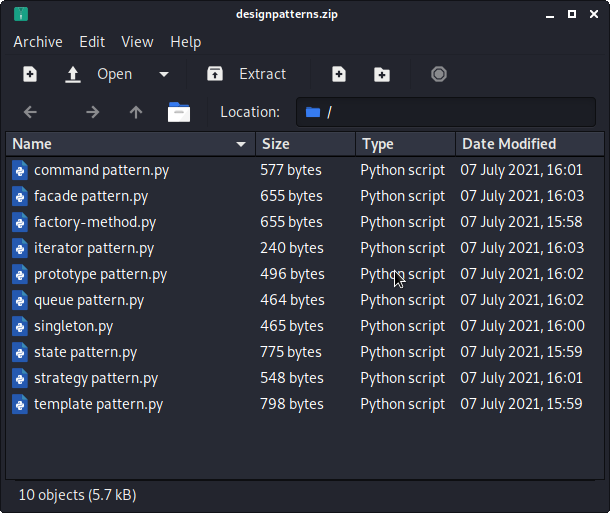Sort by the Date Modified column header
610x513 pixels.
tap(509, 144)
